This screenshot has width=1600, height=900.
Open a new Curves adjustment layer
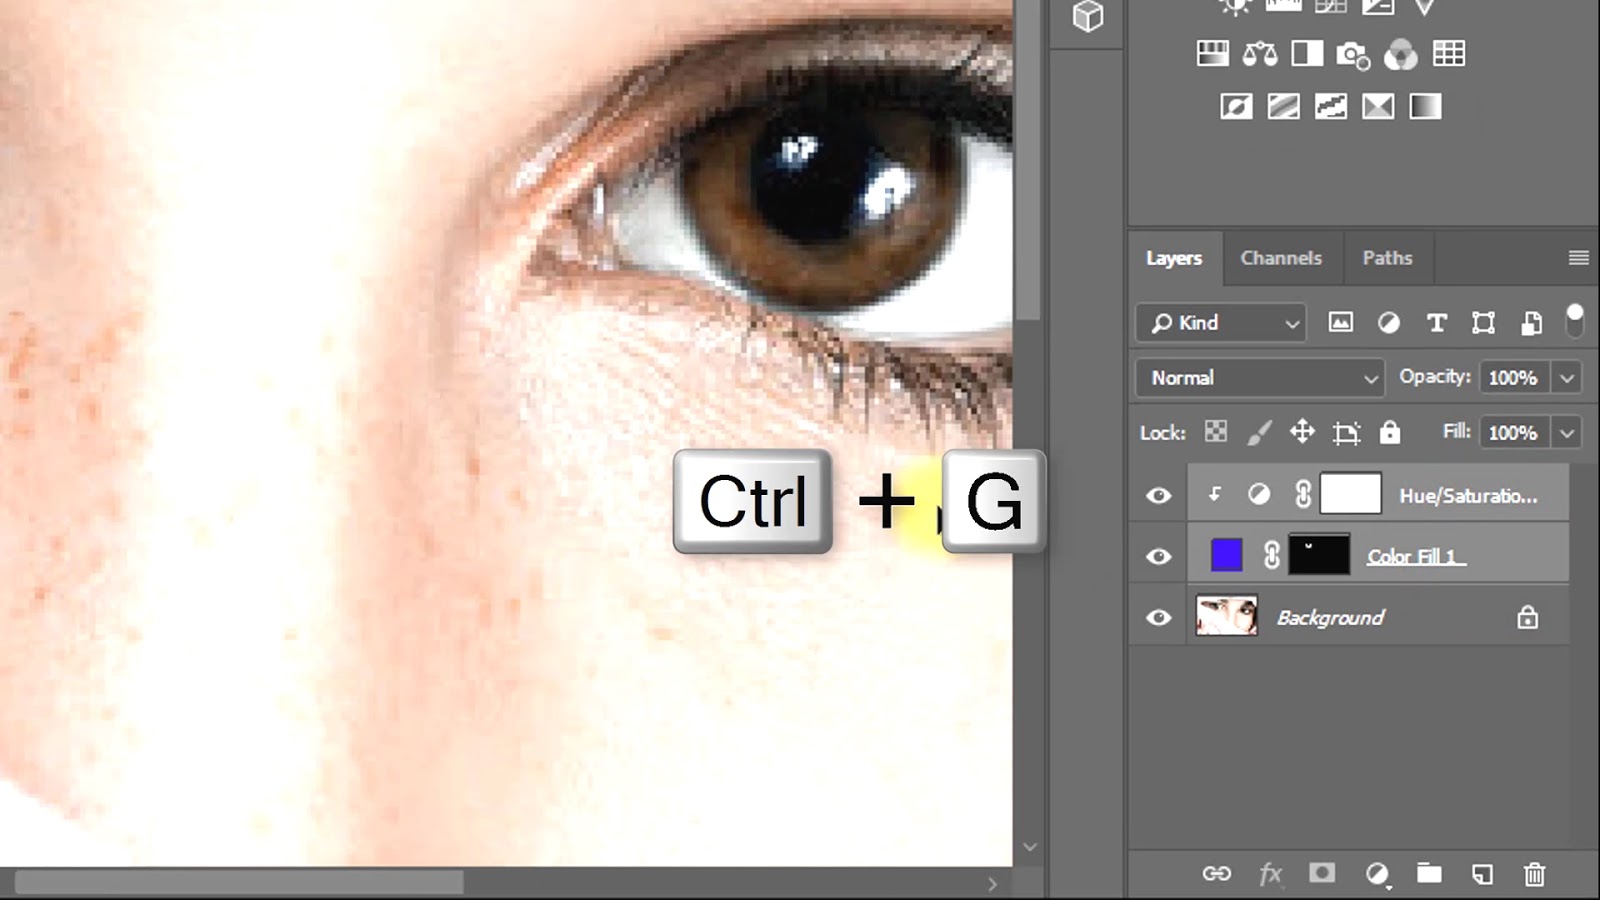(1330, 7)
